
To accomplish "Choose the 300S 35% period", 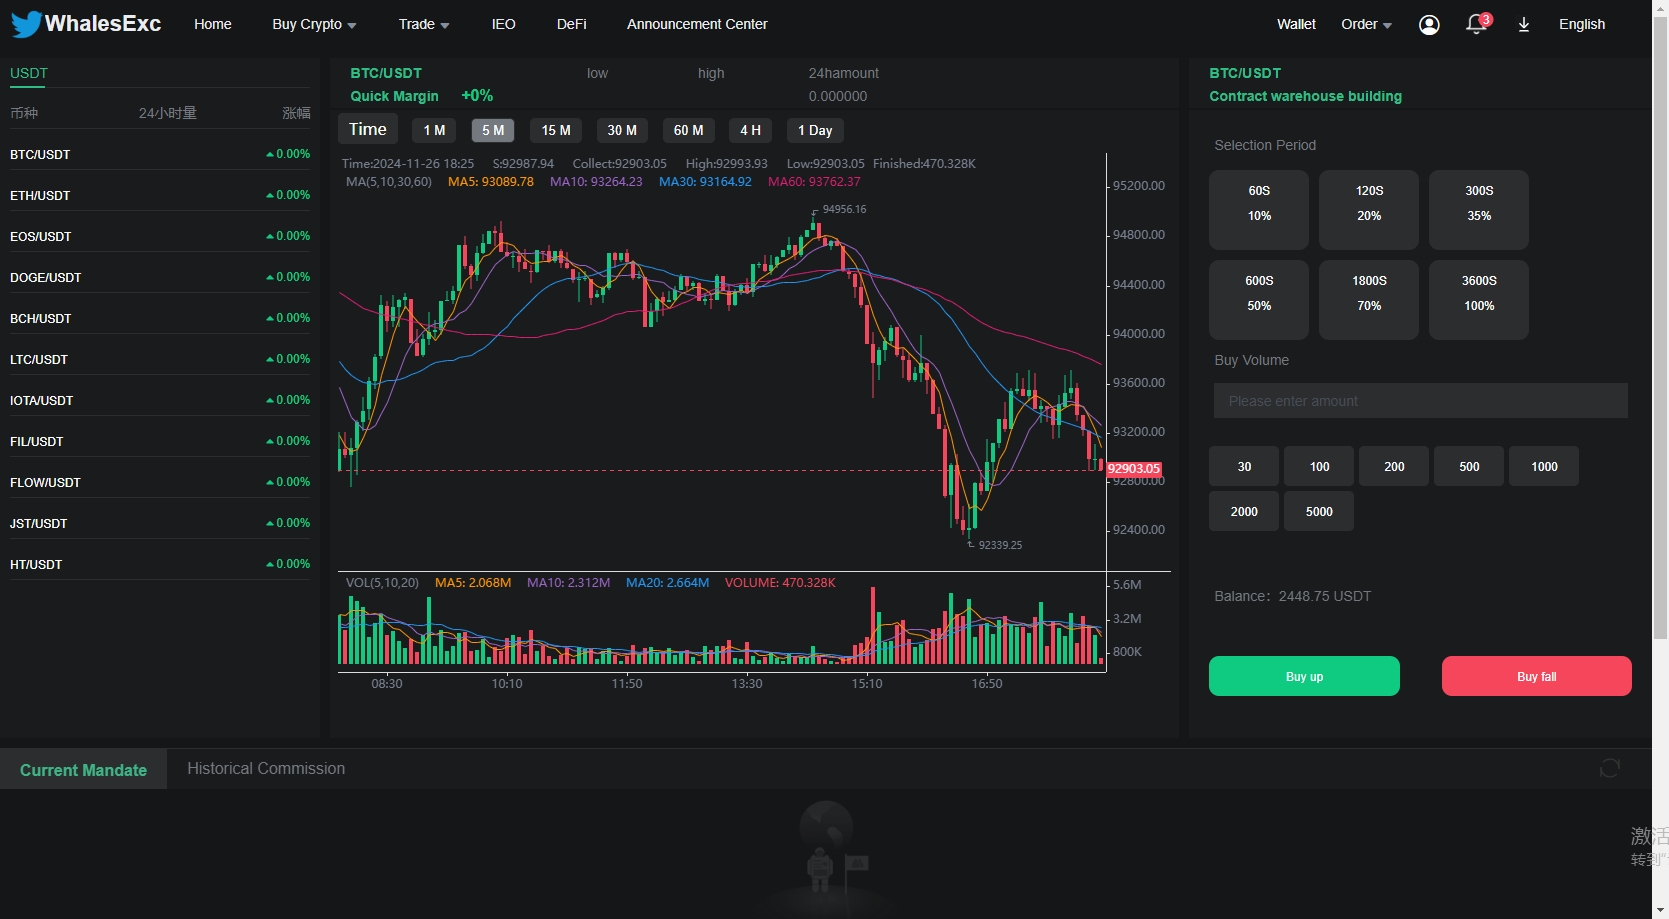I will [x=1479, y=210].
